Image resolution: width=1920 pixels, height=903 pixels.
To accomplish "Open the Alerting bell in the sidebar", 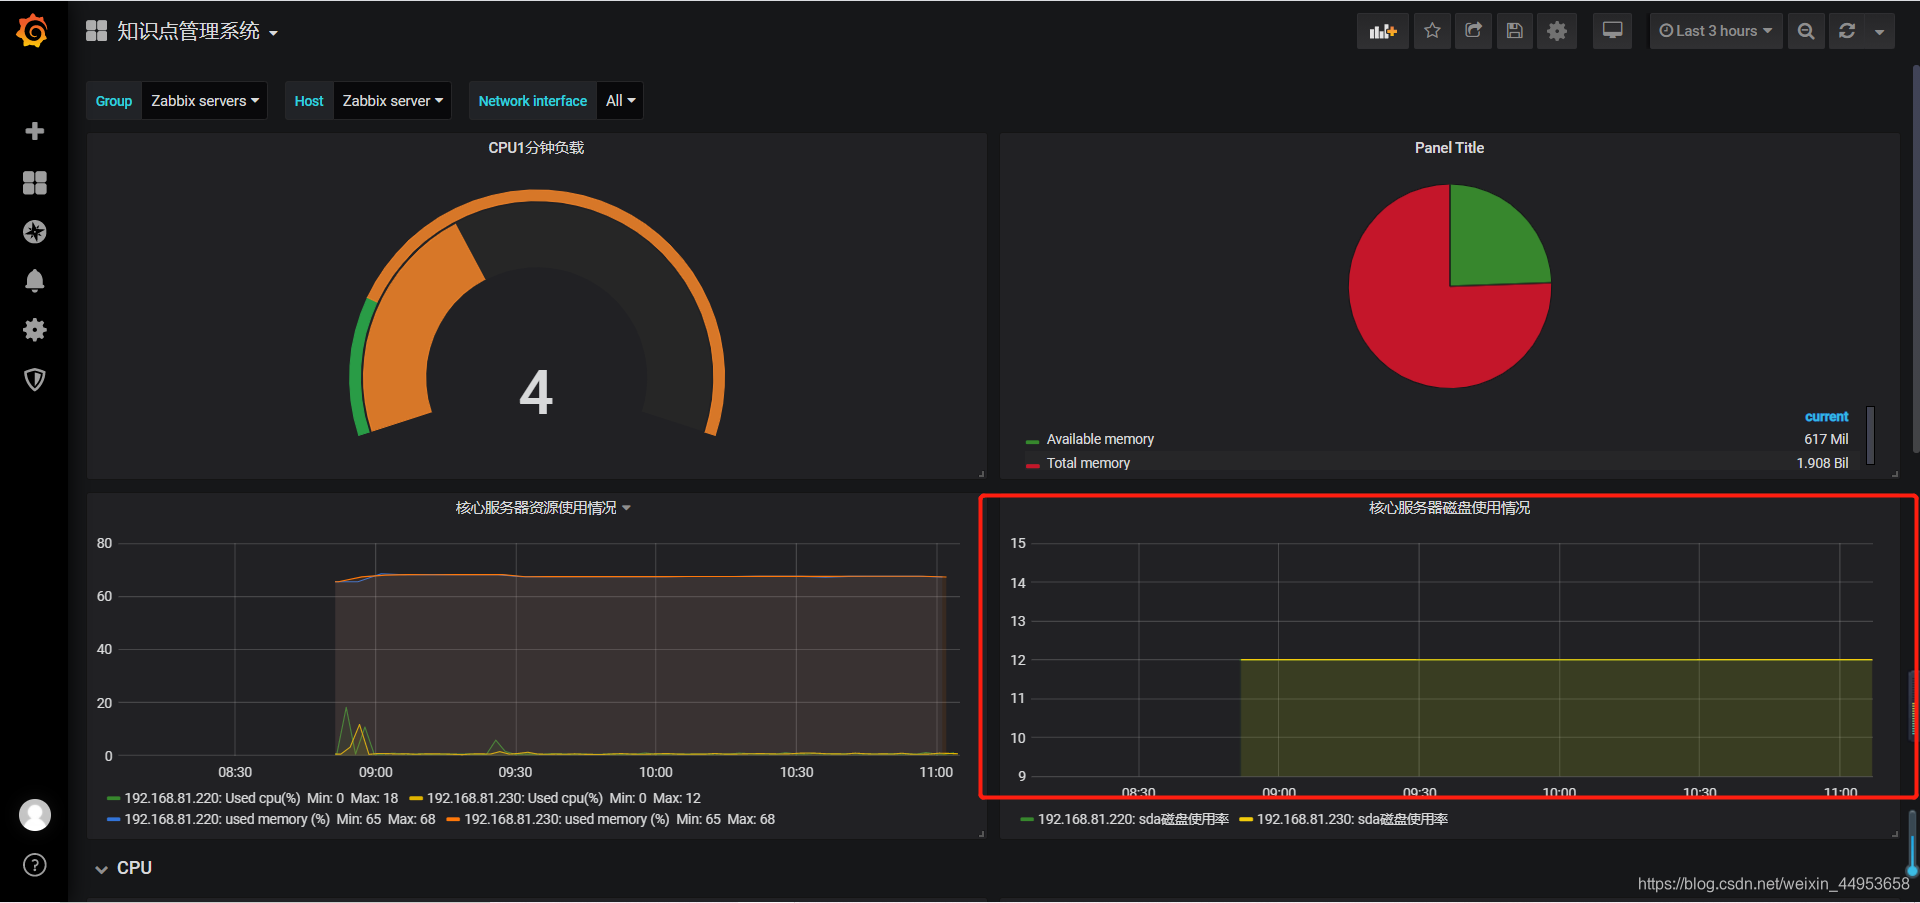I will click(35, 281).
